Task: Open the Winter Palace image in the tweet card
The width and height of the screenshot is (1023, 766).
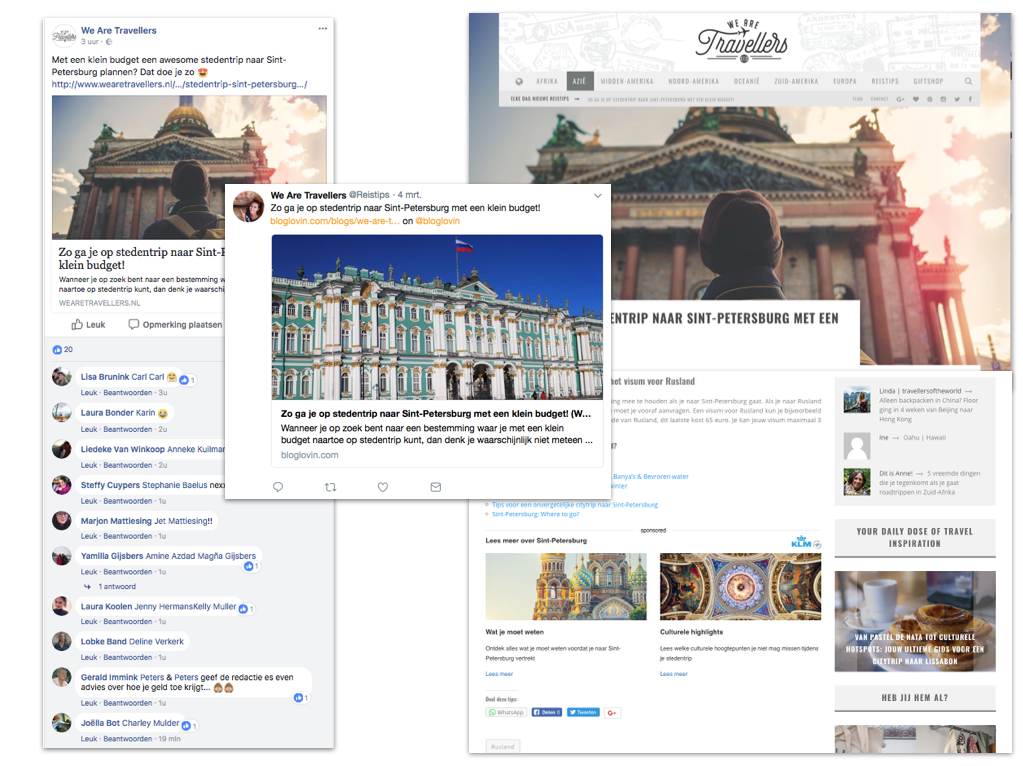Action: tap(437, 317)
